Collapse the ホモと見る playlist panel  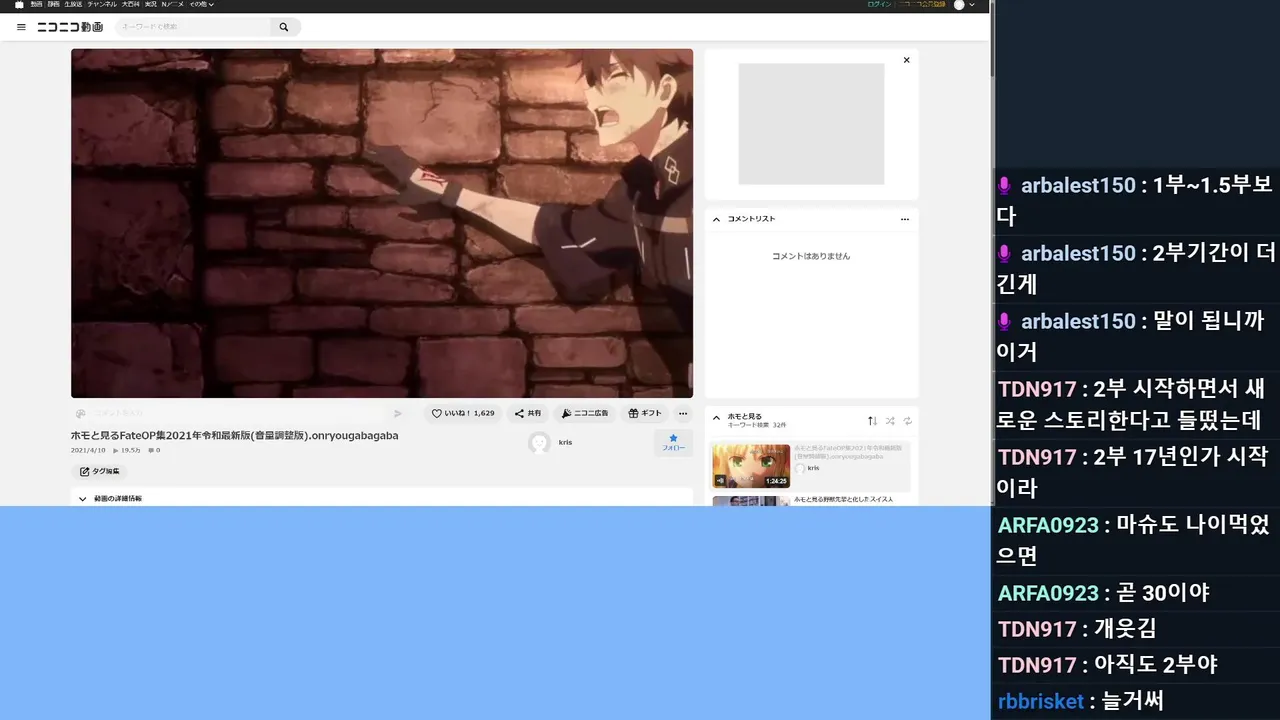716,418
